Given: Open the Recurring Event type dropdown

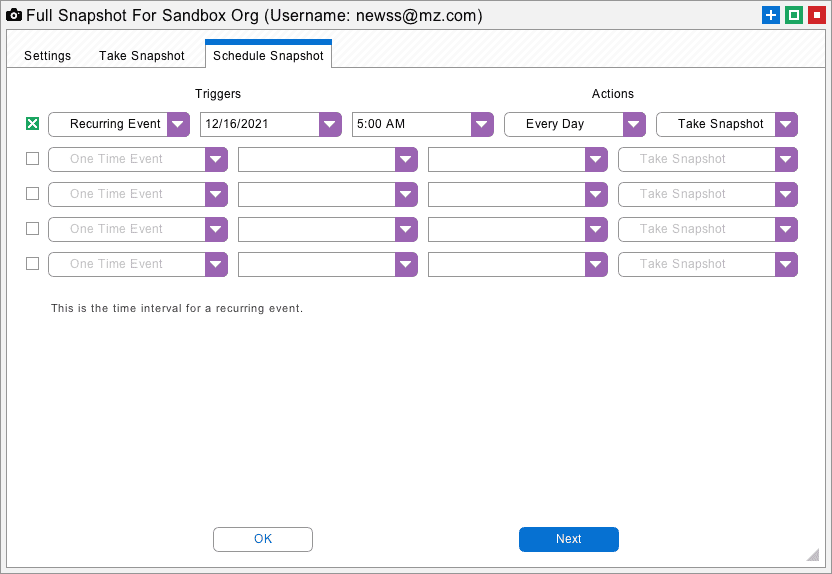Looking at the screenshot, I should (178, 124).
